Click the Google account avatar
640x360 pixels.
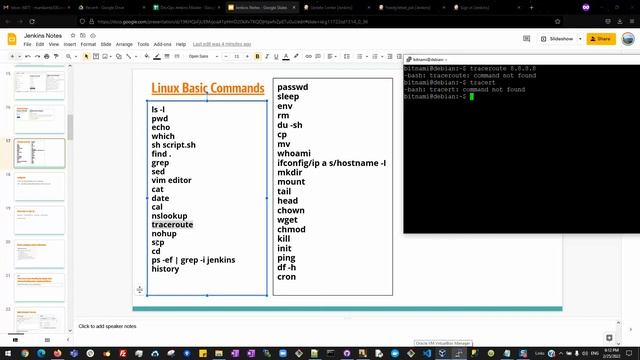(x=628, y=39)
